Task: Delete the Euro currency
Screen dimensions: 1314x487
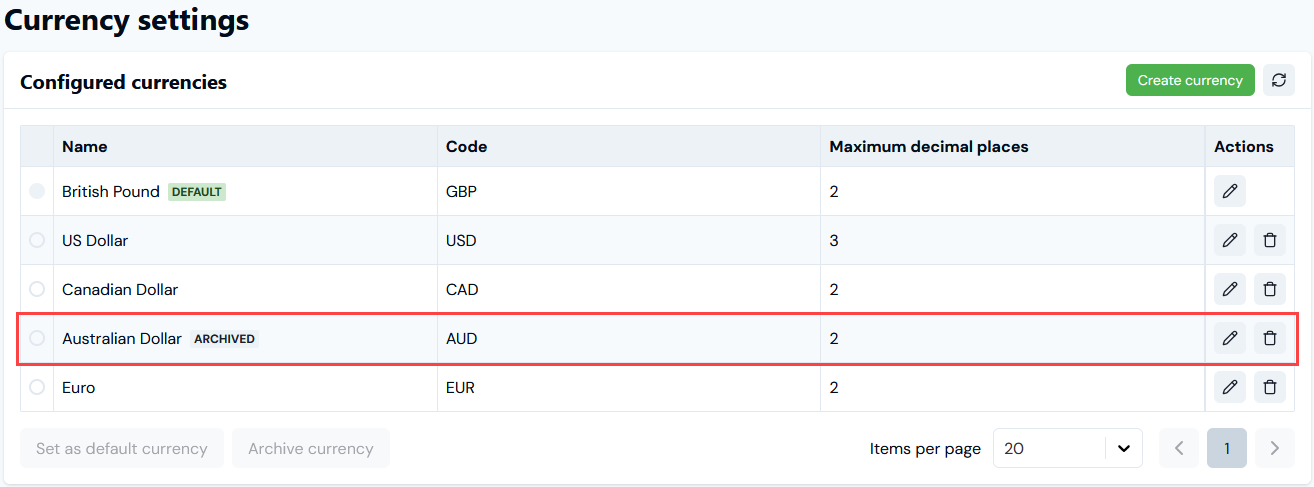Action: coord(1270,387)
